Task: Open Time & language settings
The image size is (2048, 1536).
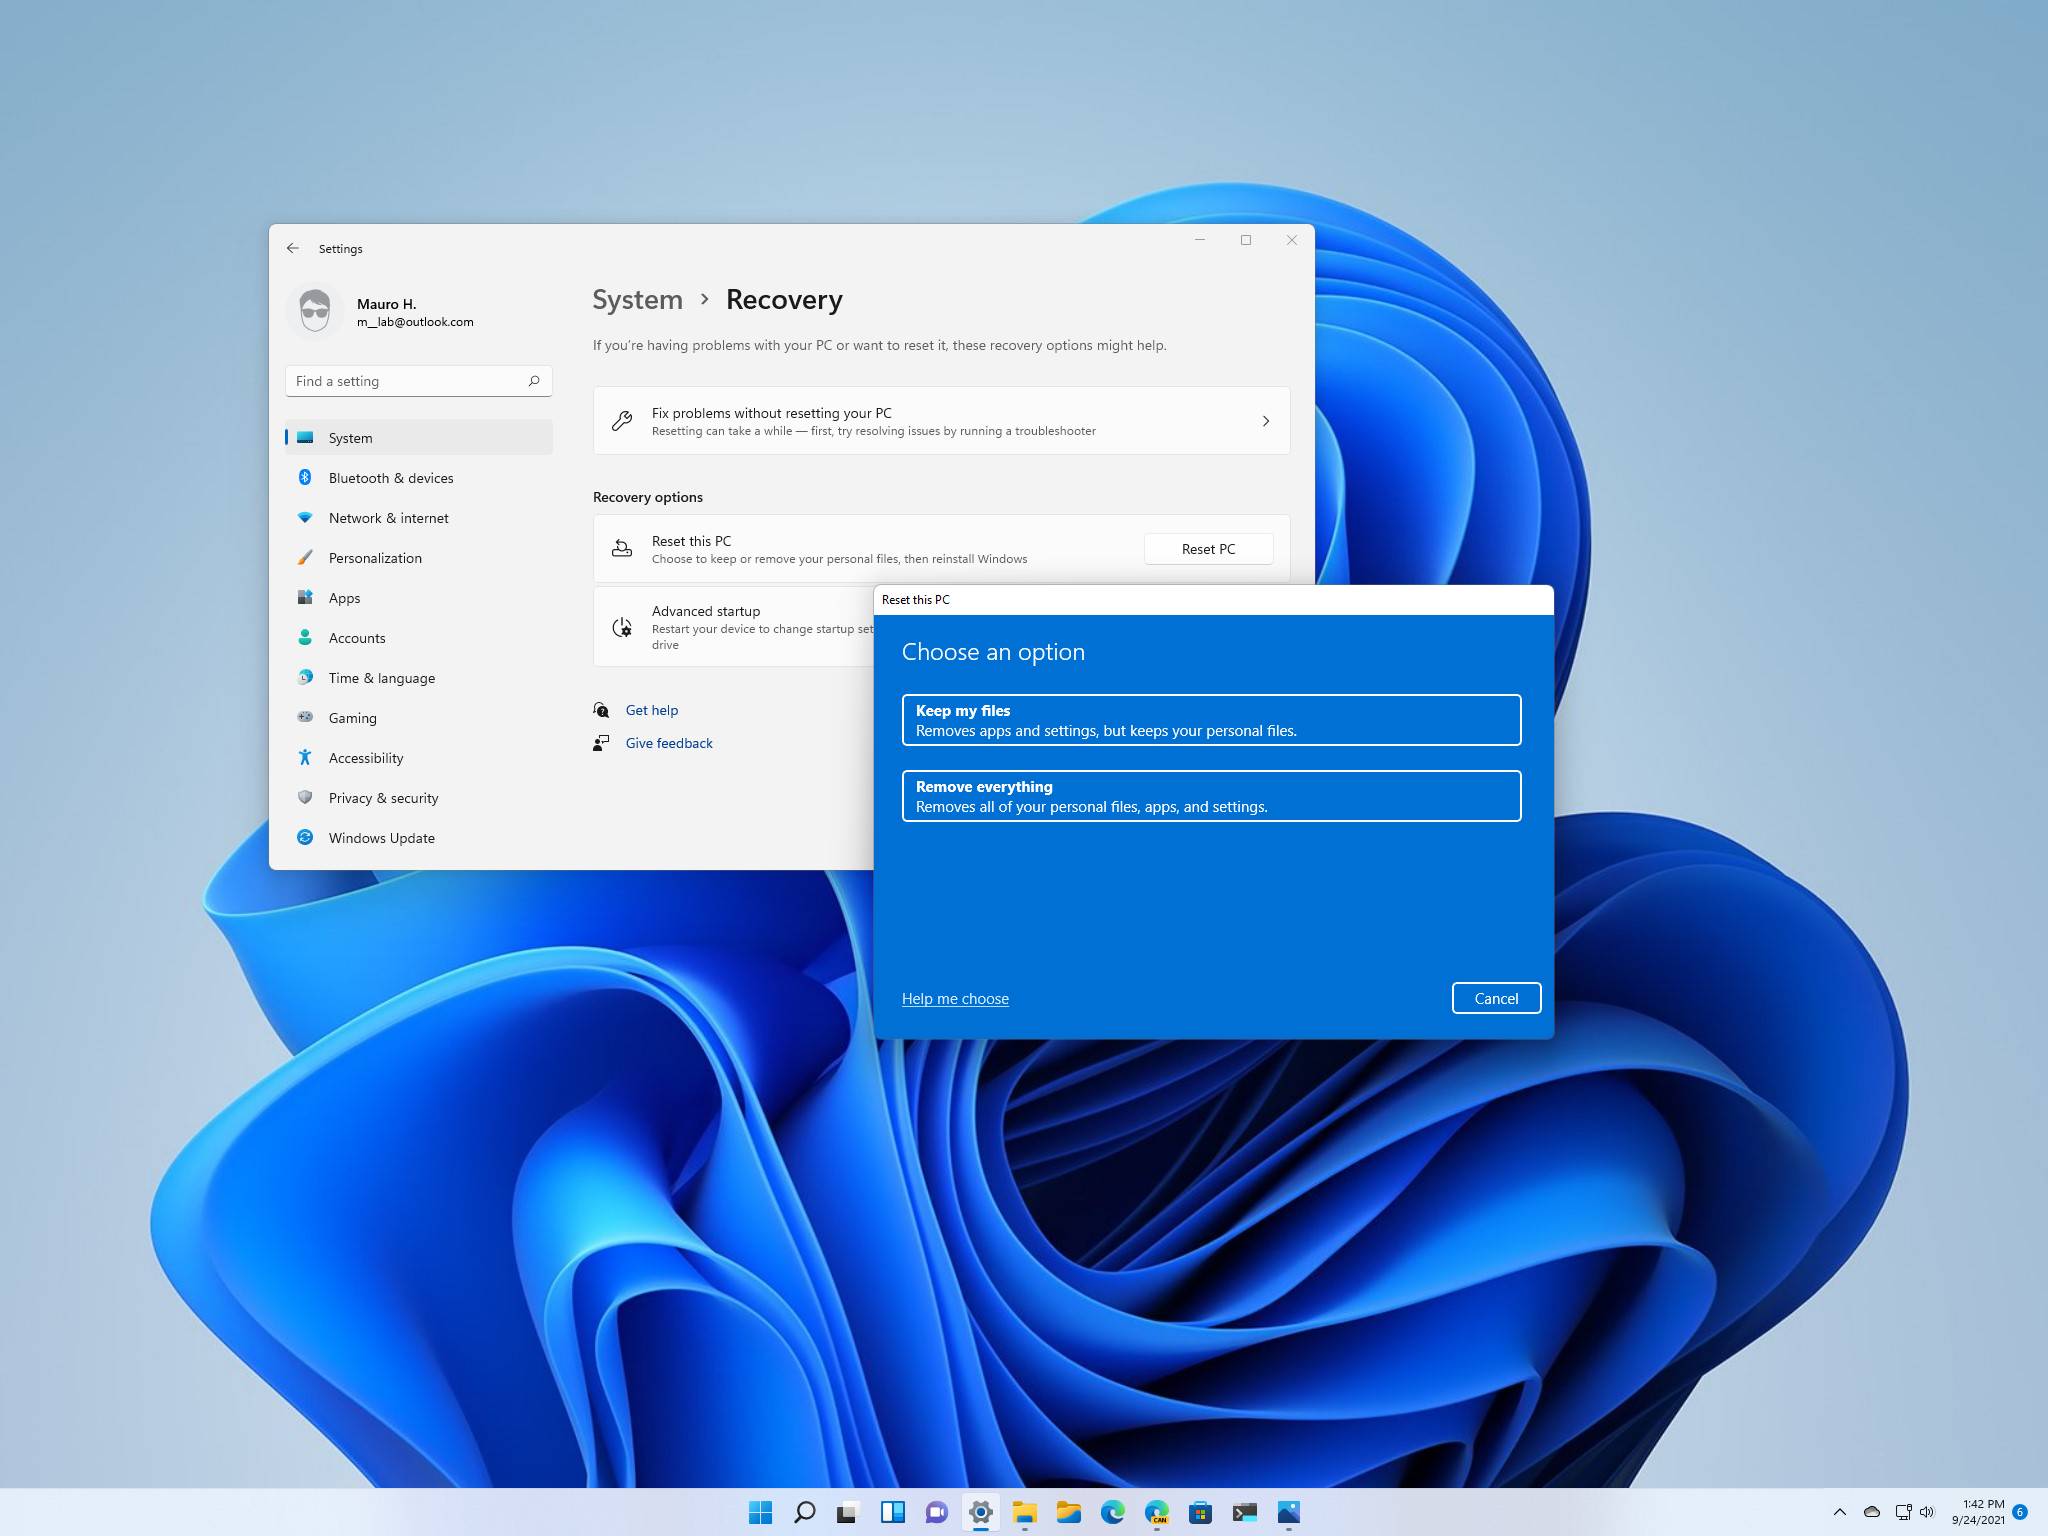Action: pos(307,678)
